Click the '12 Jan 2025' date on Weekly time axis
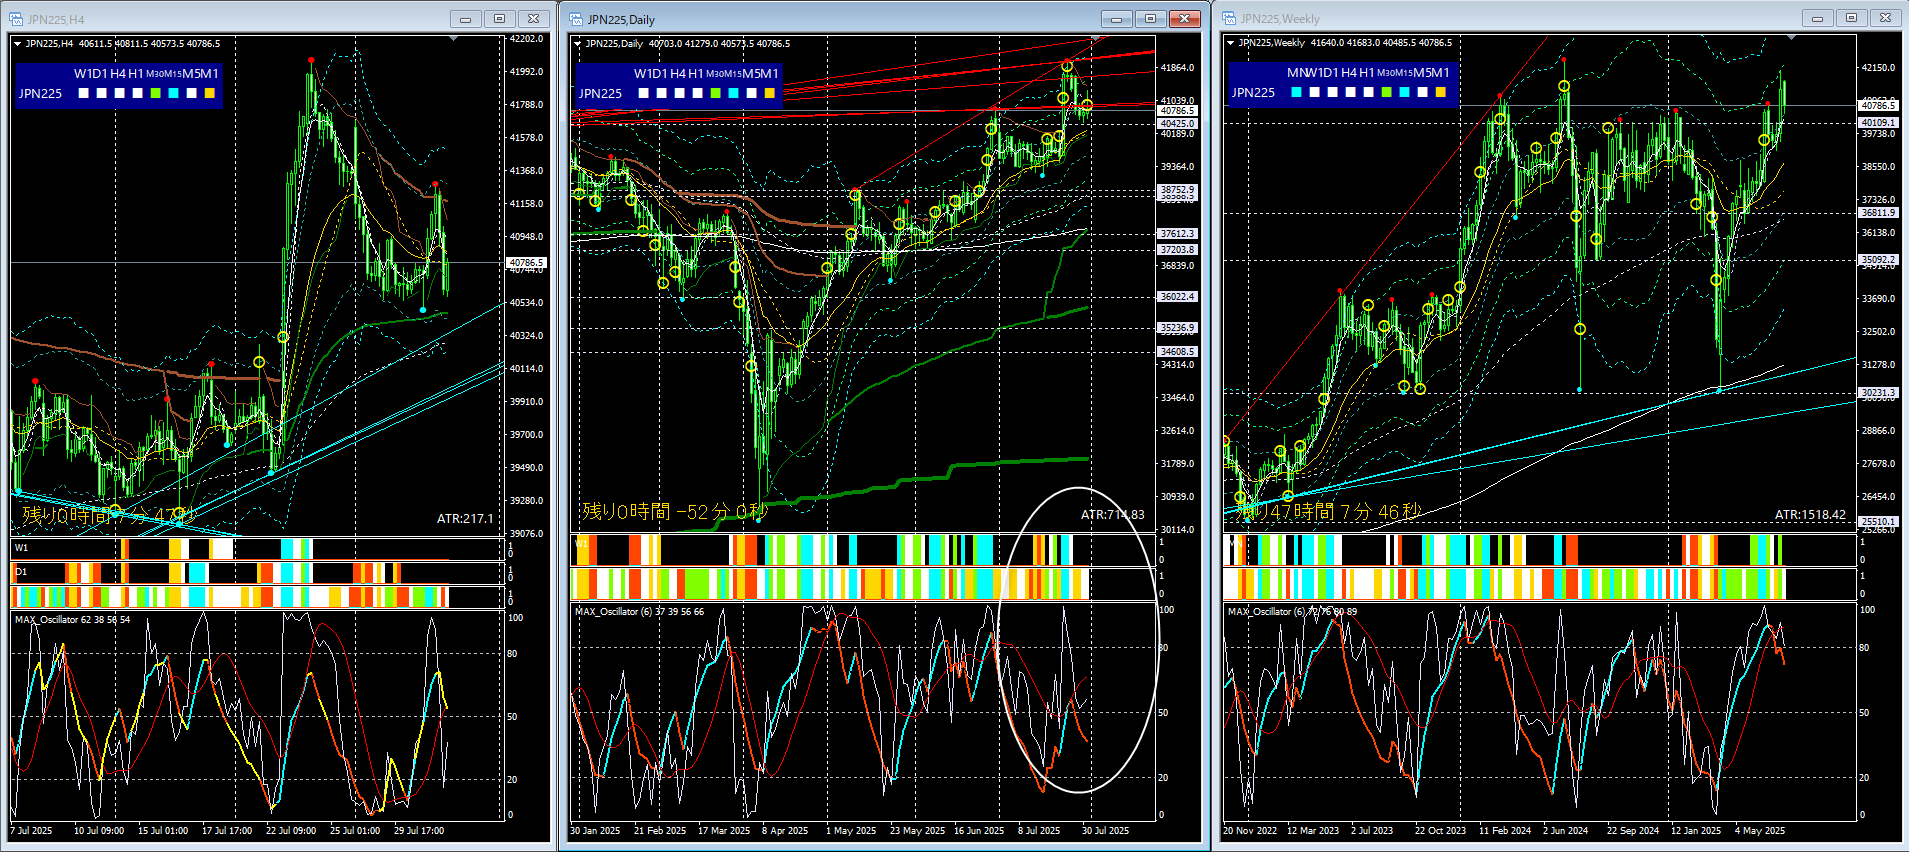 pos(1696,831)
